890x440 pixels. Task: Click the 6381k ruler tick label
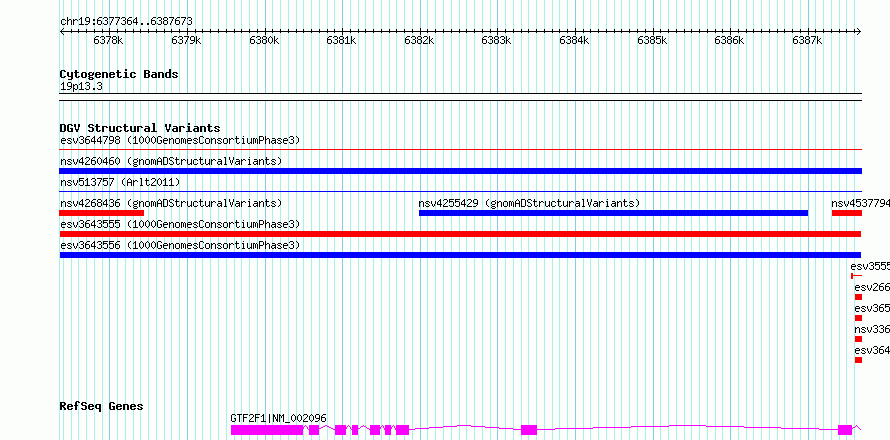(341, 41)
